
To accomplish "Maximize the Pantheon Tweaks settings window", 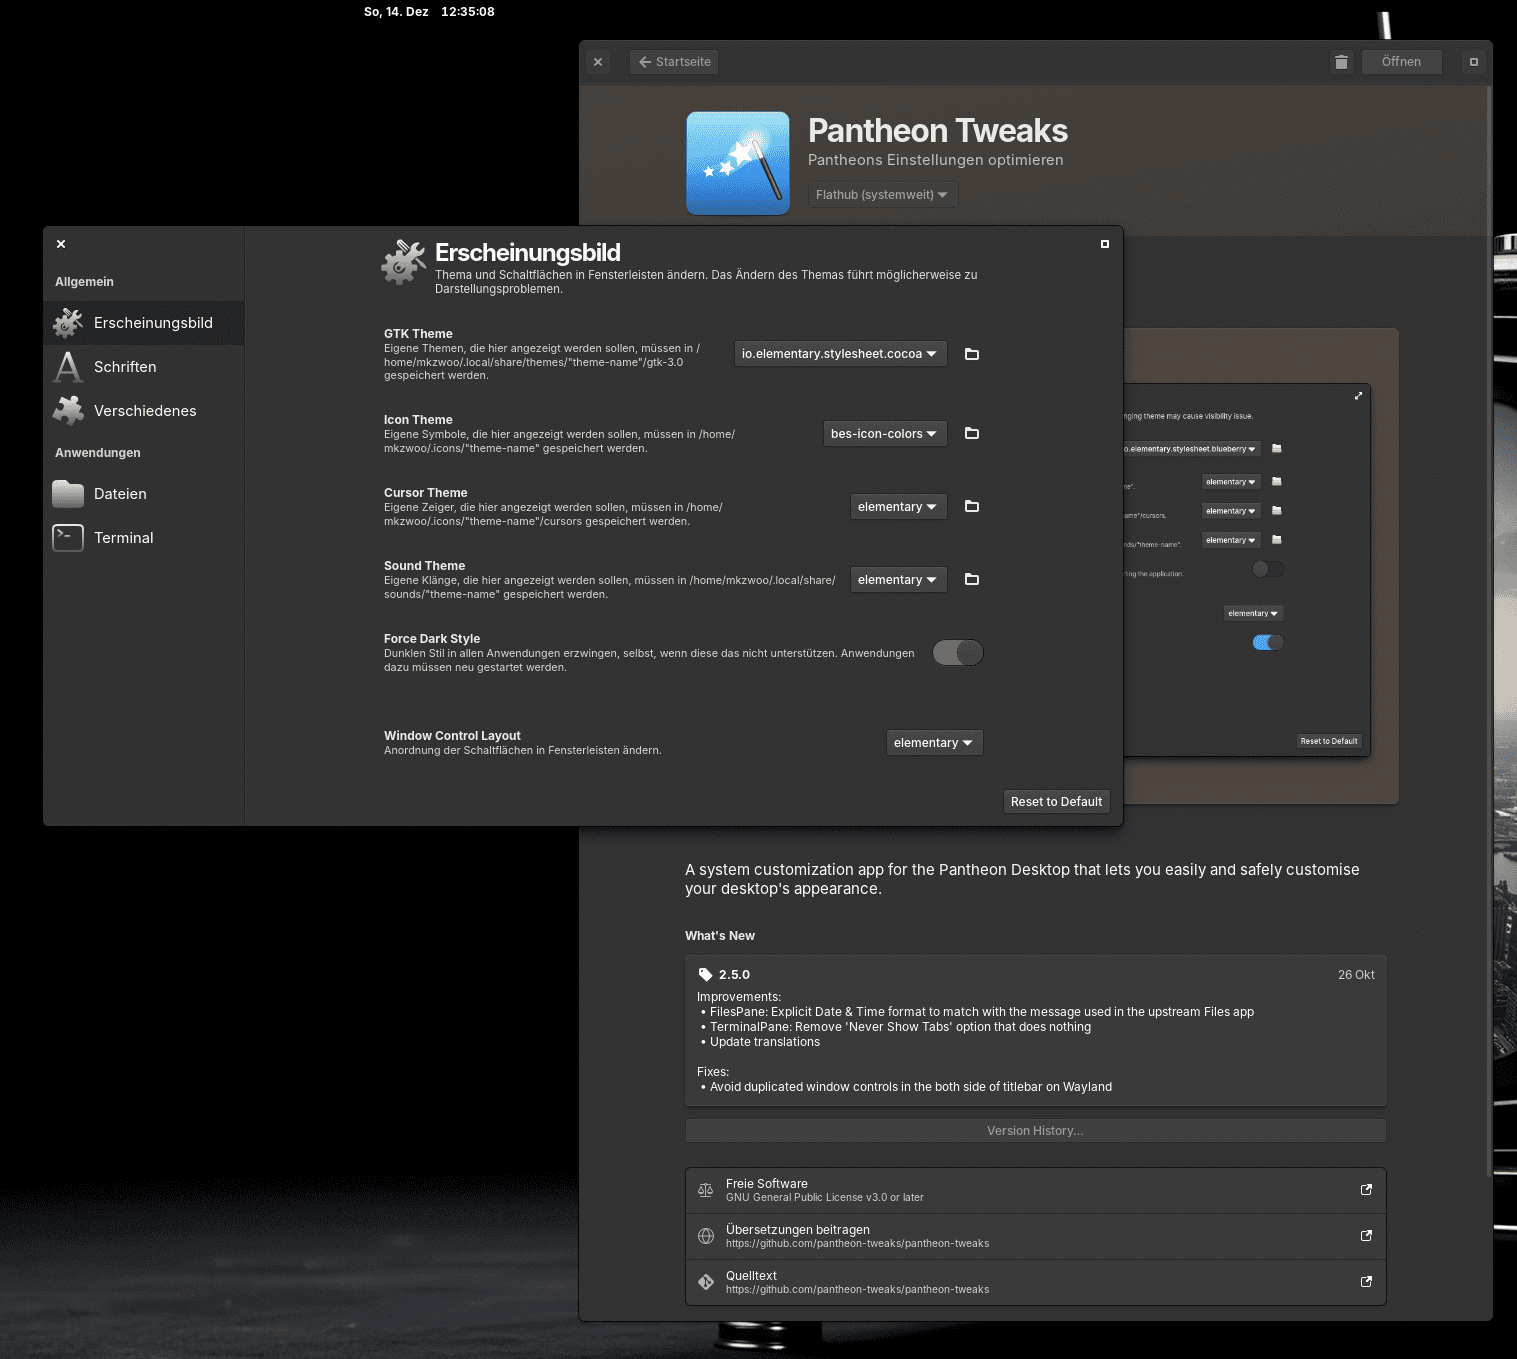I will [1105, 244].
